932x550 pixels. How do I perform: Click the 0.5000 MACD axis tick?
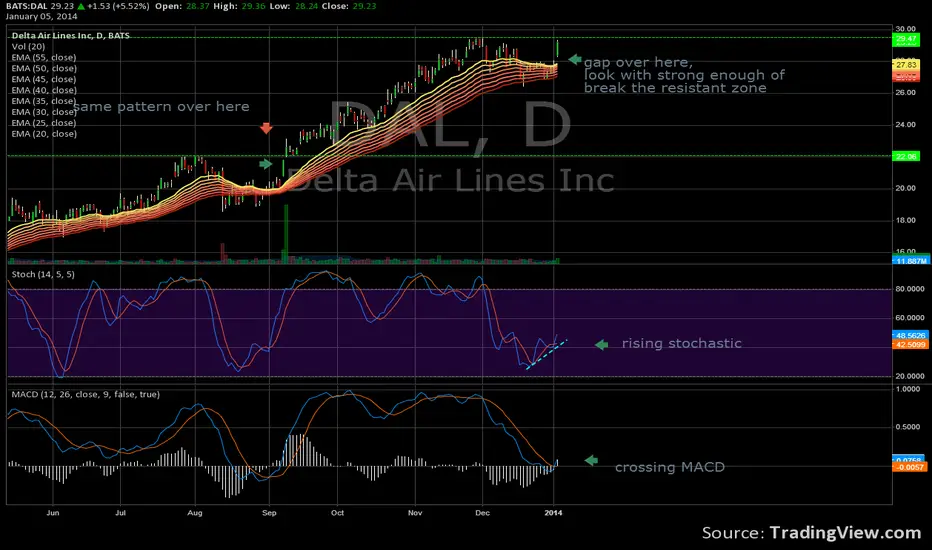pyautogui.click(x=908, y=427)
